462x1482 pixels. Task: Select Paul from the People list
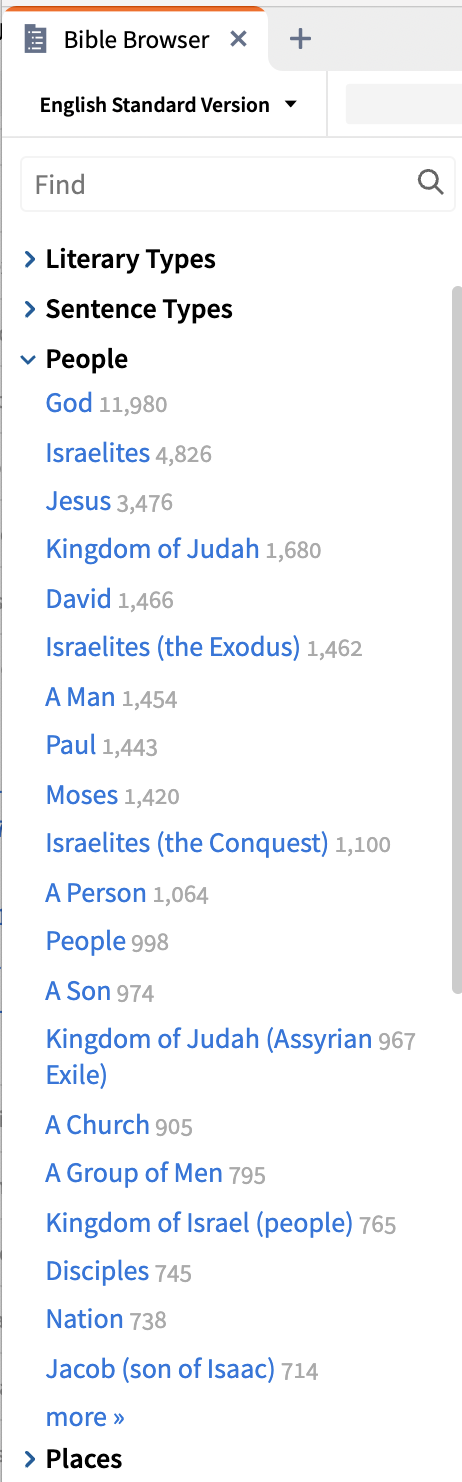[71, 745]
